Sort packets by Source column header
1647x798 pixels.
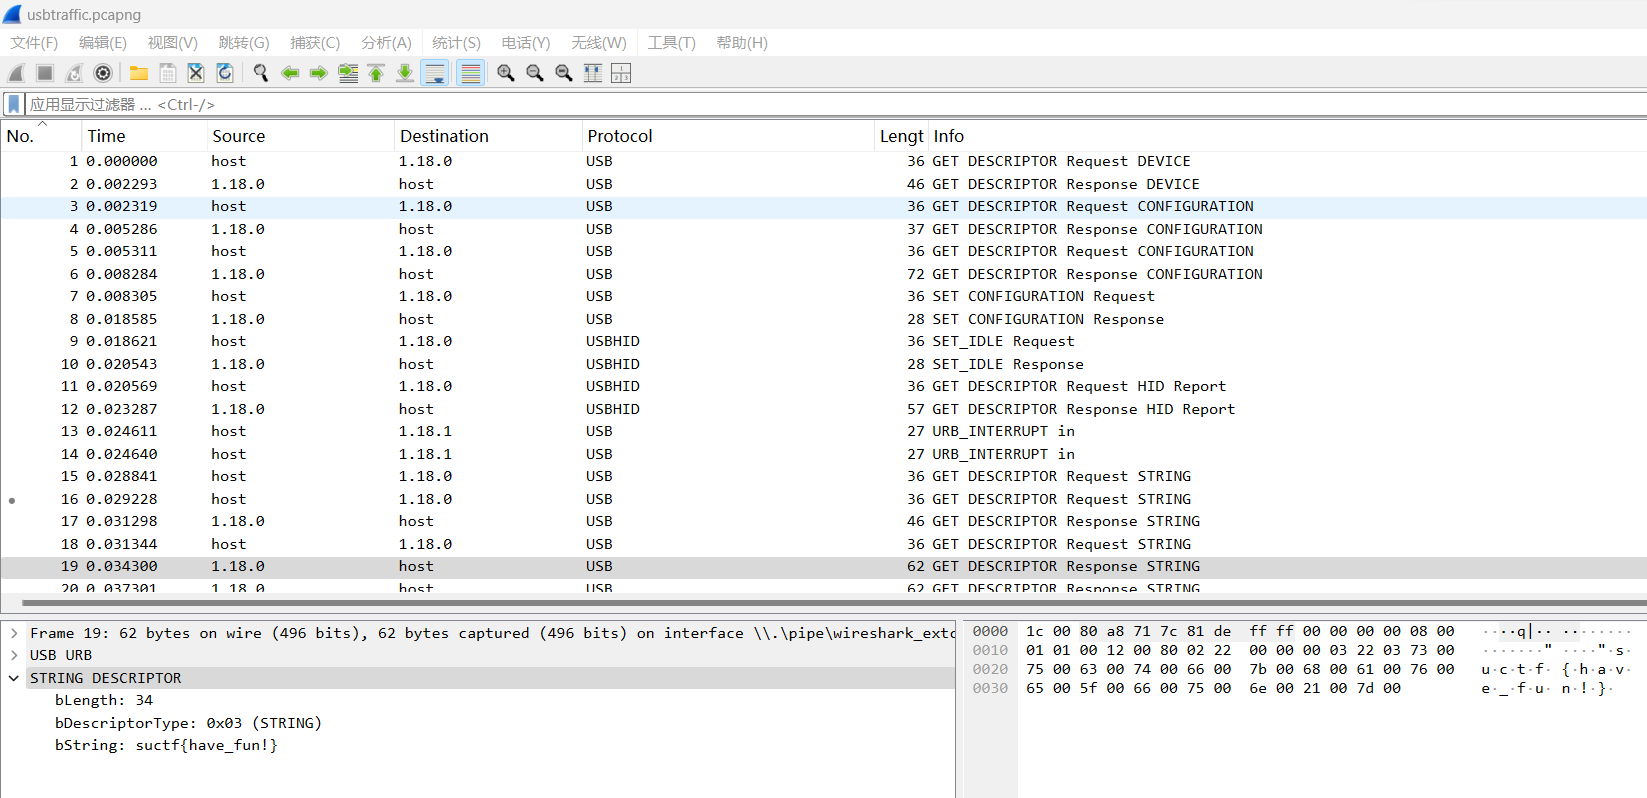click(300, 136)
